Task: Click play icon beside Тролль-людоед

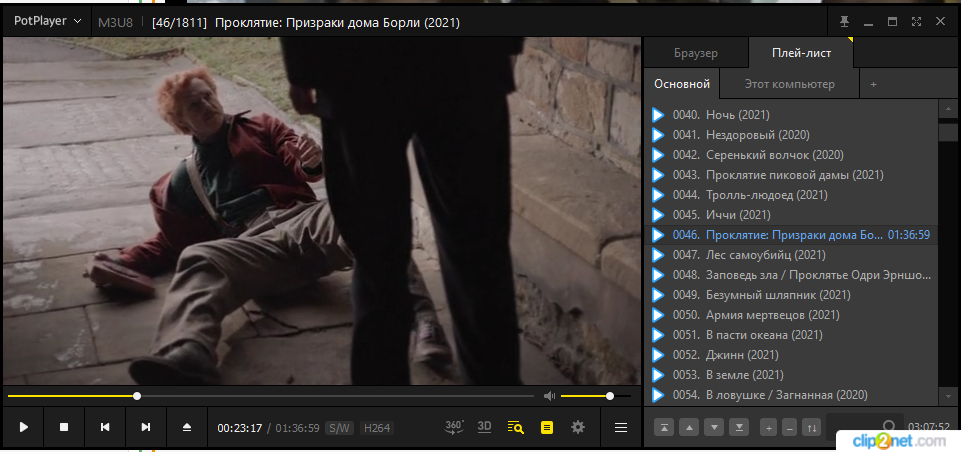Action: pyautogui.click(x=658, y=195)
